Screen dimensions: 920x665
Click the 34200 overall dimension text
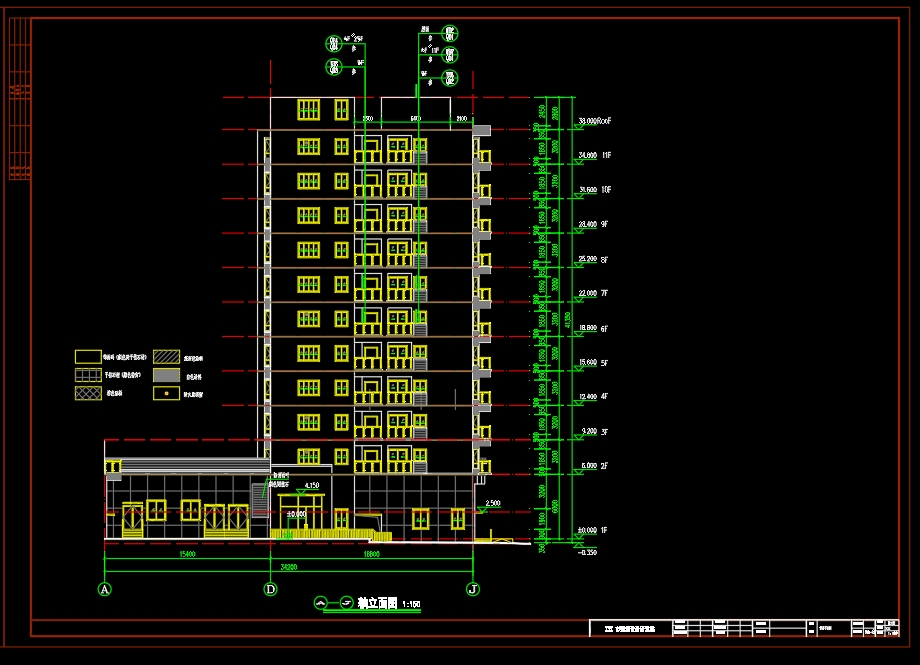pos(289,566)
